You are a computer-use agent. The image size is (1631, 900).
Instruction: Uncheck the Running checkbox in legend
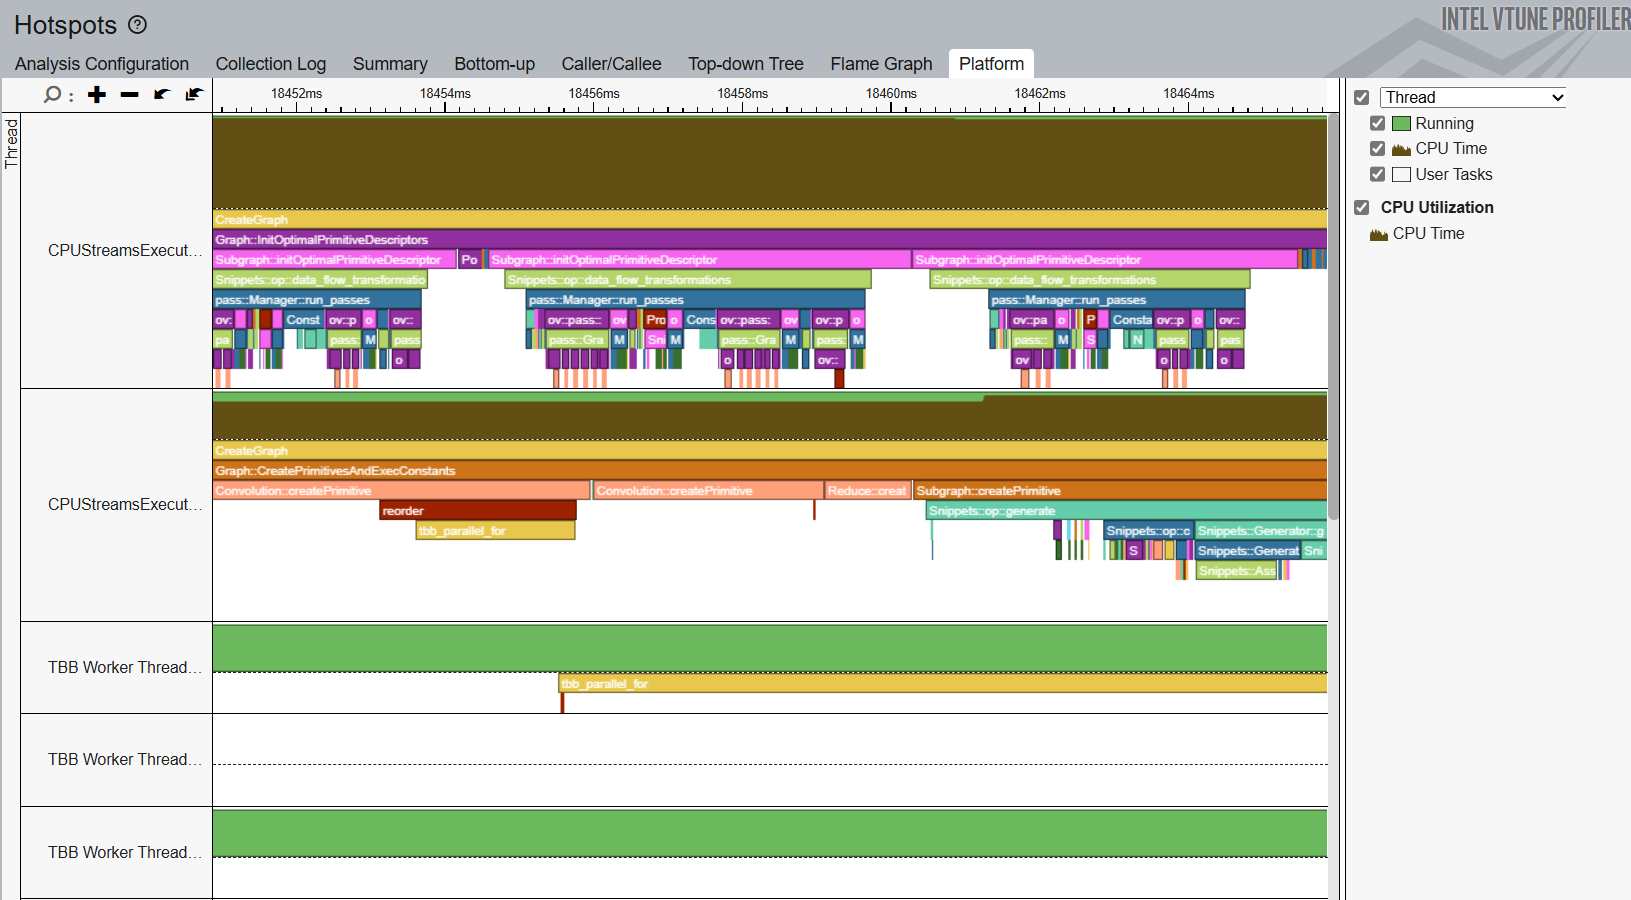point(1377,123)
